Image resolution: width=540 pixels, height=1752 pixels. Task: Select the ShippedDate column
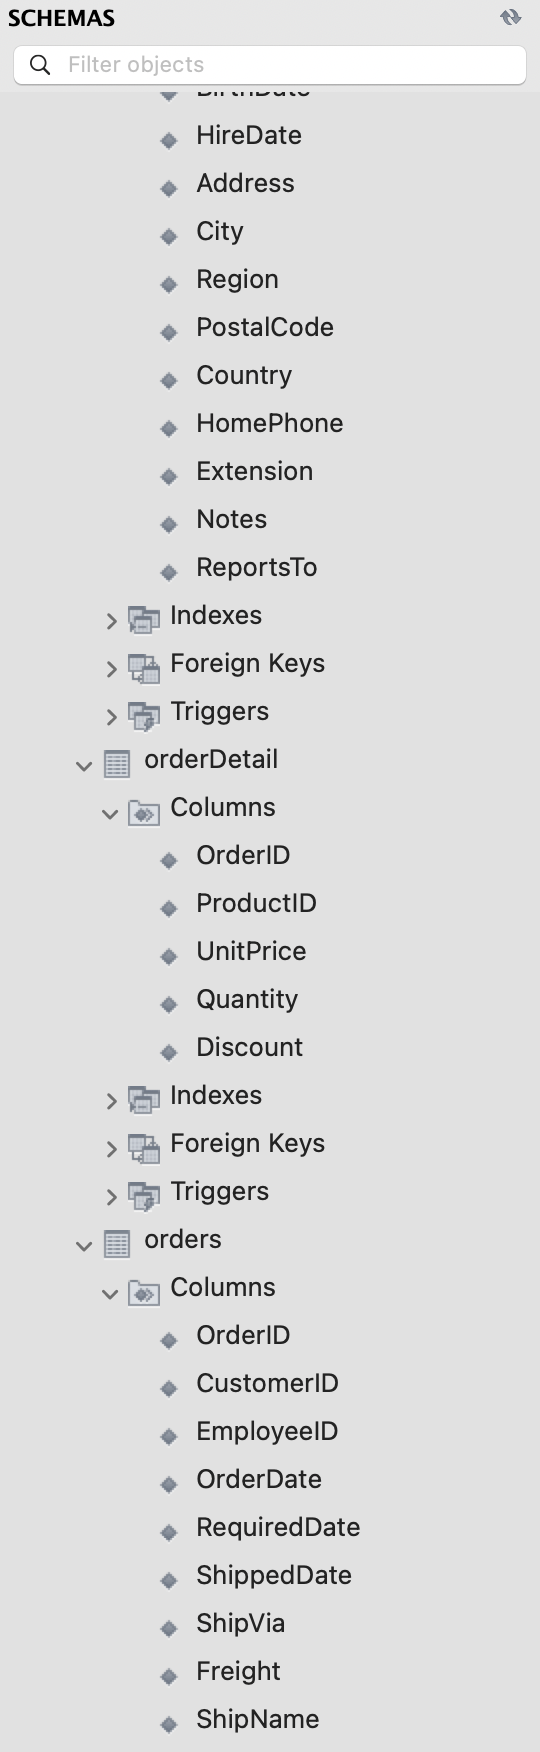coord(274,1575)
